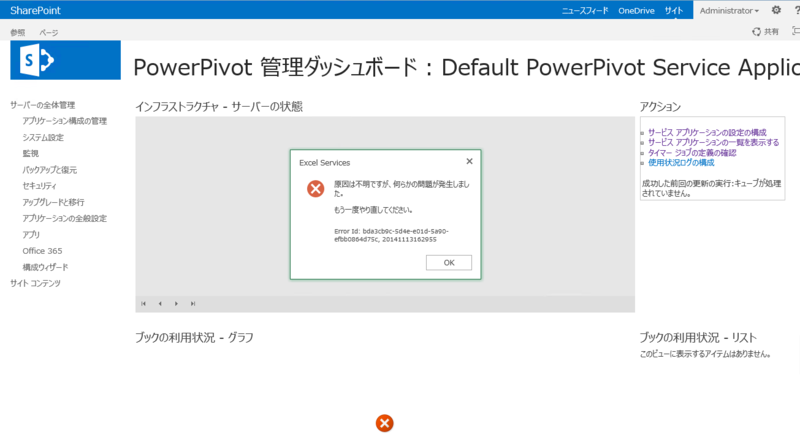
Task: Open タイマー ジョブの定義の確認 link
Action: click(692, 153)
